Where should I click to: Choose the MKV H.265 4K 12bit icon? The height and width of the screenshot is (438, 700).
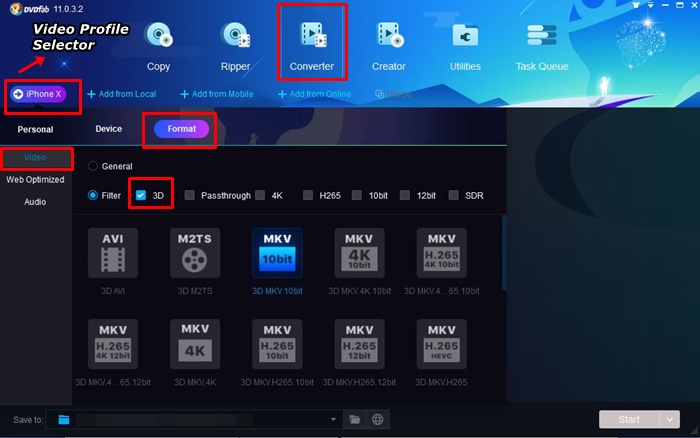pyautogui.click(x=113, y=344)
